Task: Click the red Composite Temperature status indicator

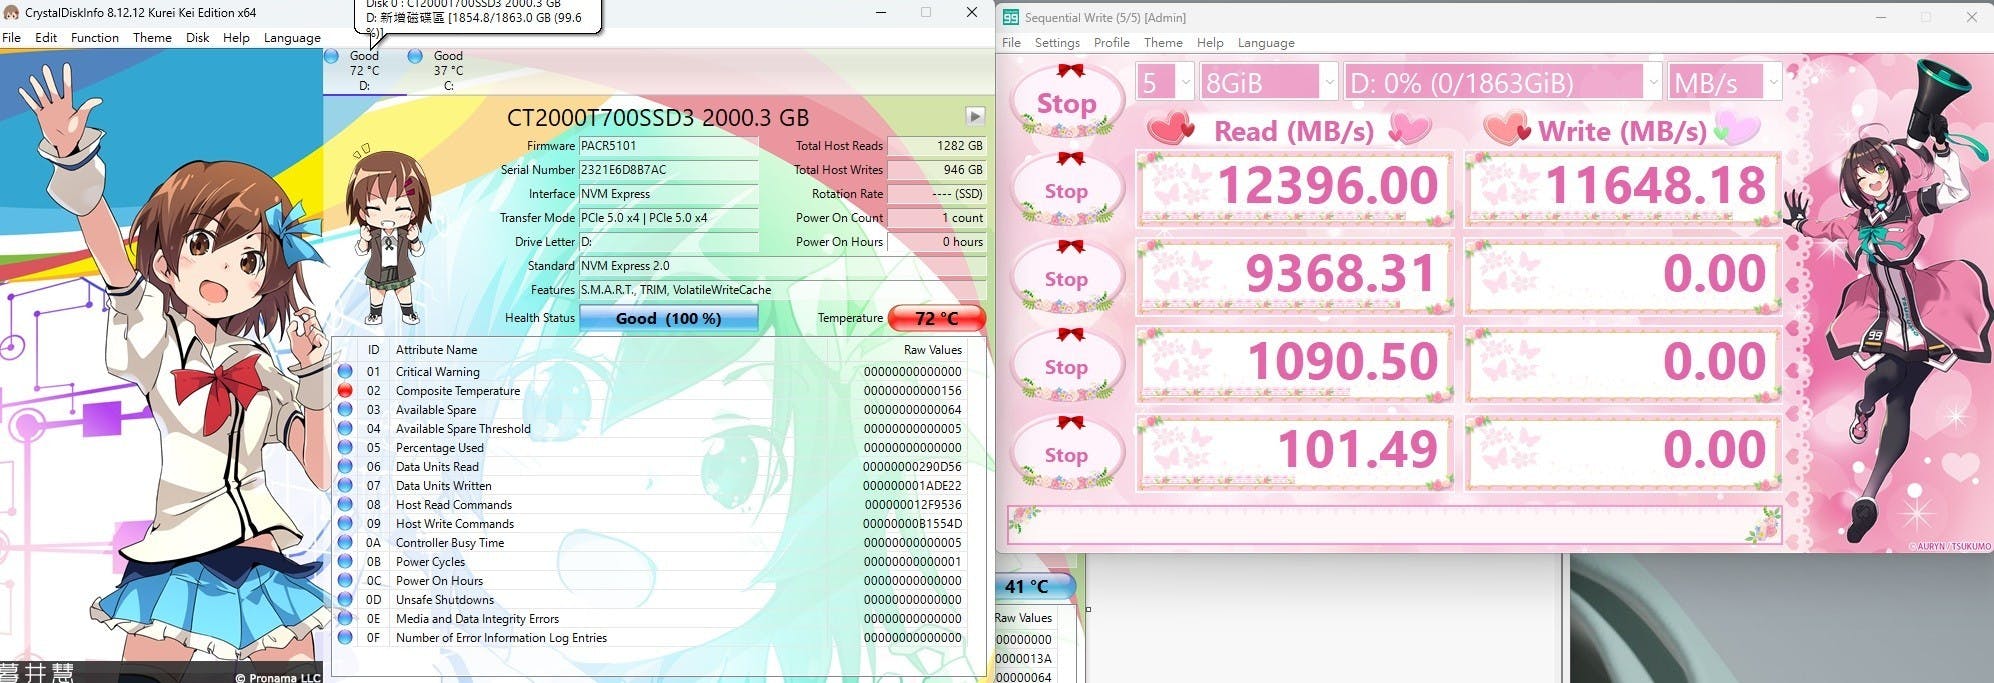Action: [345, 391]
